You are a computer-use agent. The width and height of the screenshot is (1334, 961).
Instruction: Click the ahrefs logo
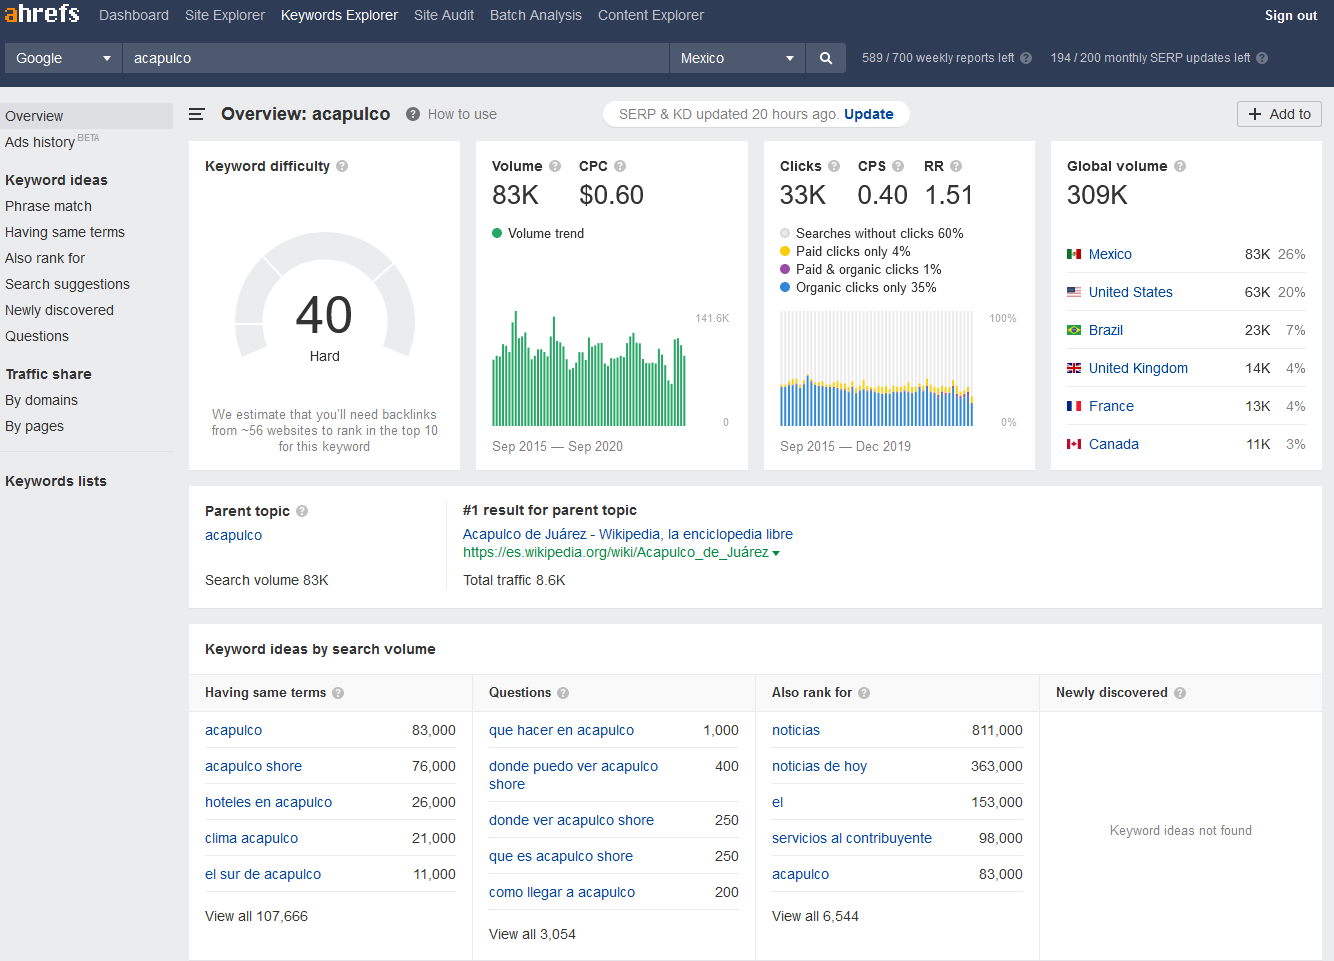(42, 14)
